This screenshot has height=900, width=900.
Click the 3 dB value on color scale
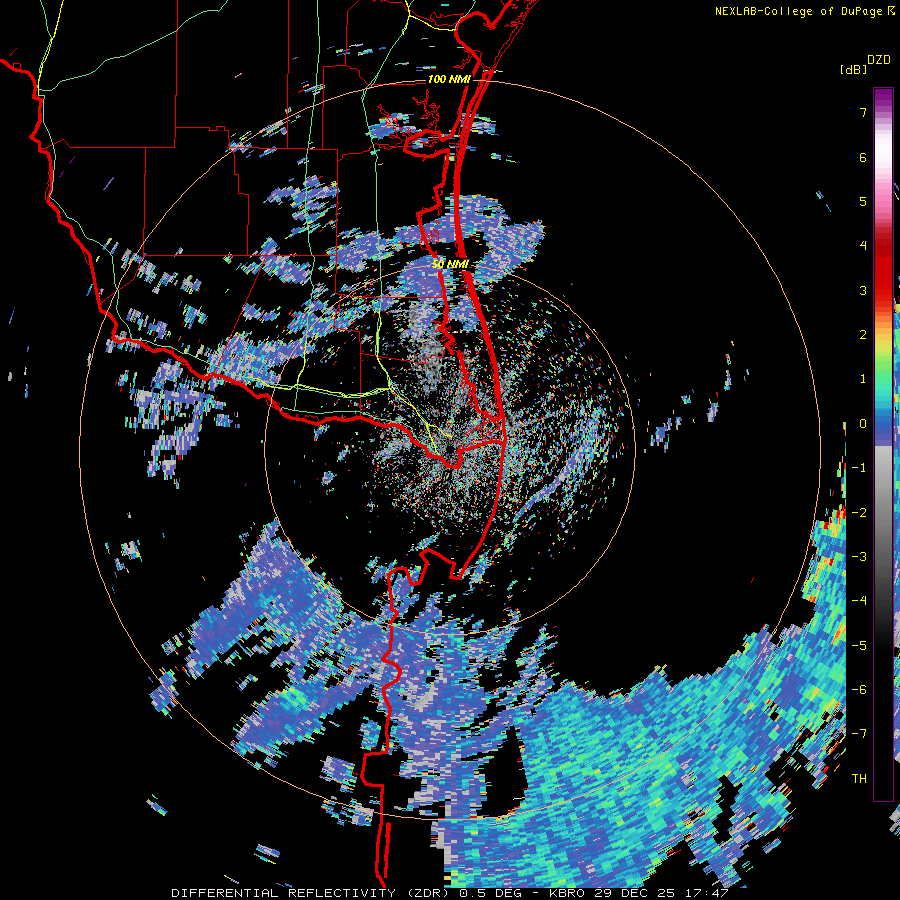863,290
